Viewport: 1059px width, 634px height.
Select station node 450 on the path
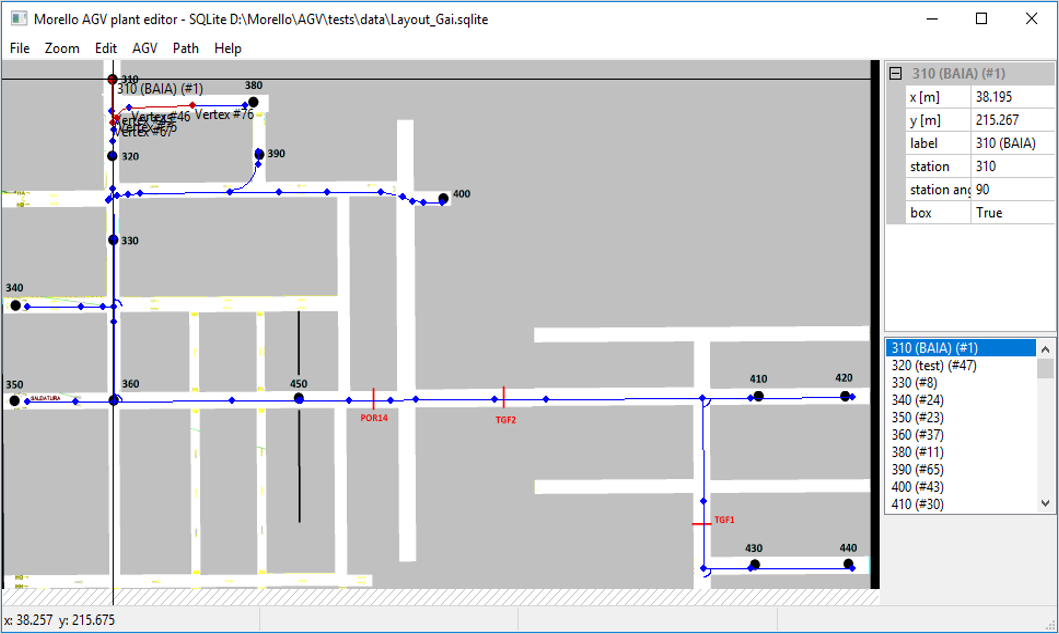pyautogui.click(x=299, y=398)
